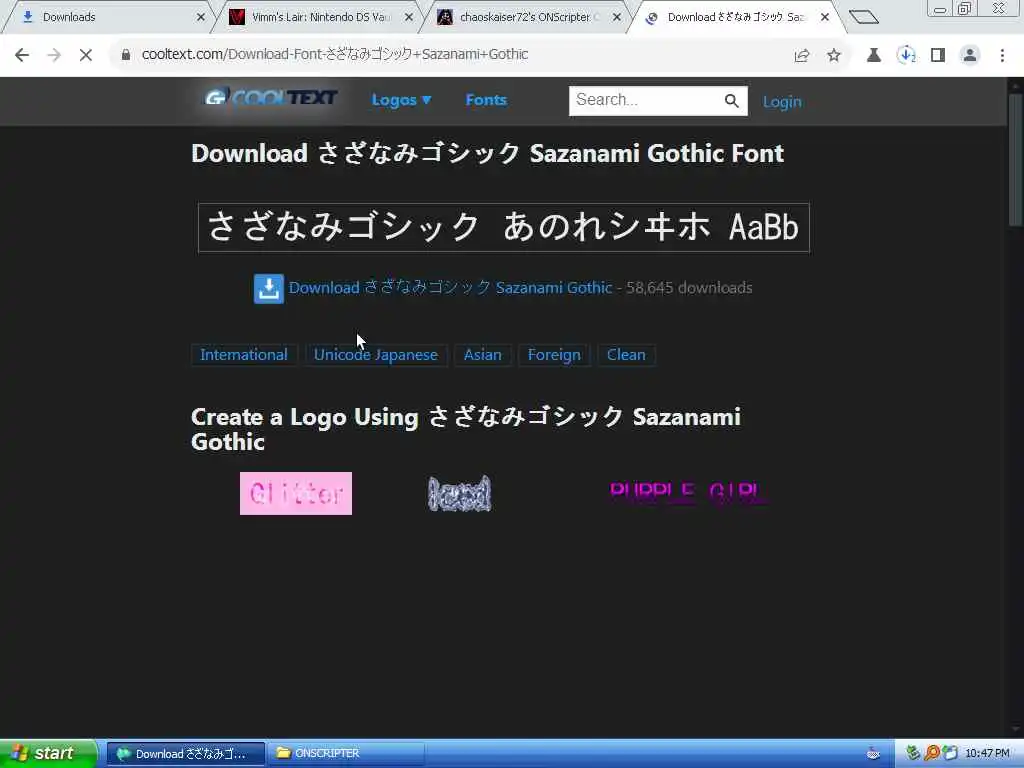1024x768 pixels.
Task: Toggle the browser side panel
Action: point(938,55)
